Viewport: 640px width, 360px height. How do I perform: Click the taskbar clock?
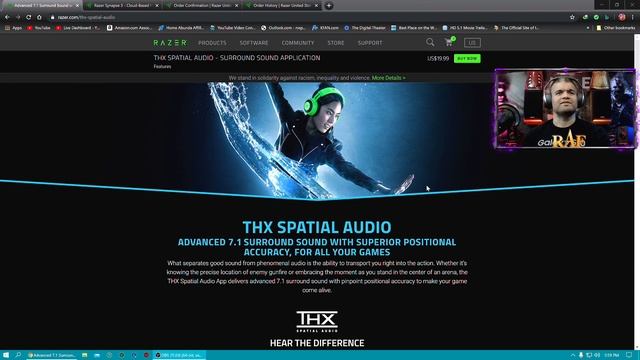point(611,355)
